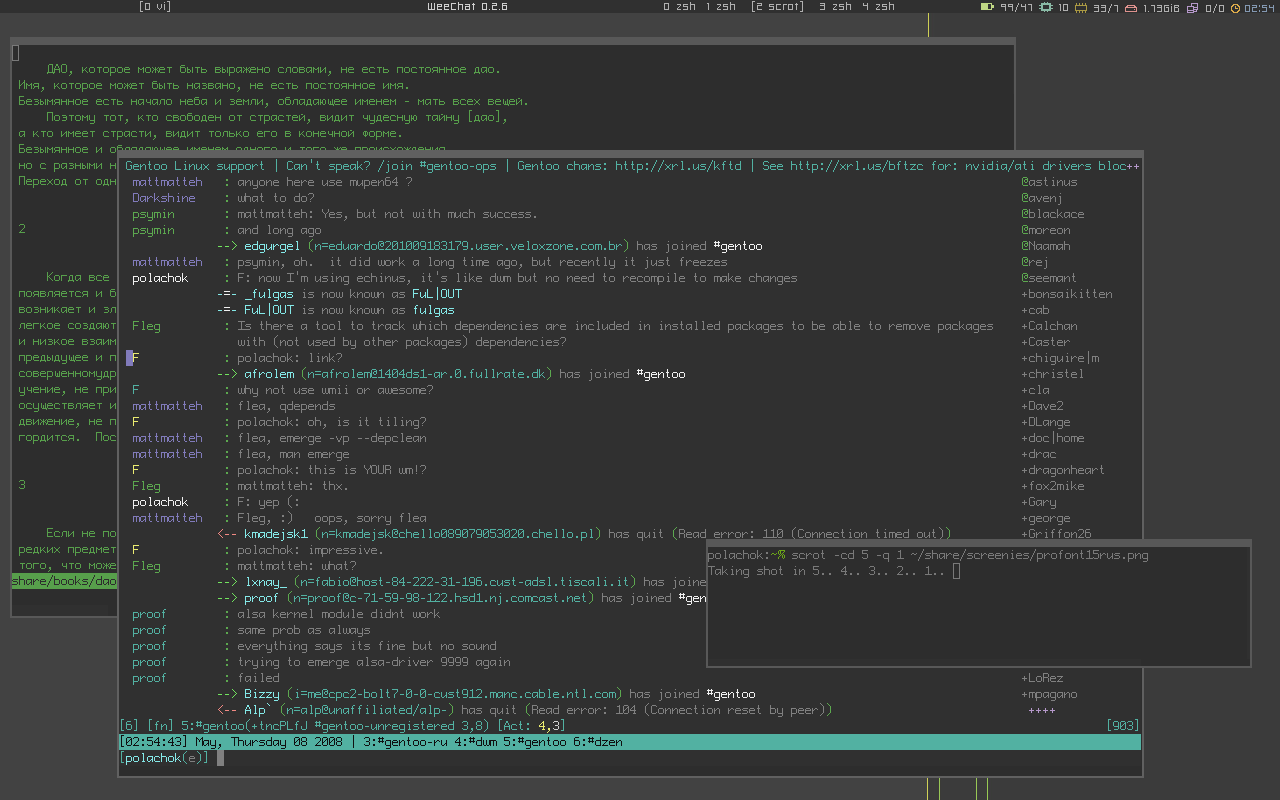Click the RAM memory icon
This screenshot has height=800, width=1280.
pos(1083,7)
